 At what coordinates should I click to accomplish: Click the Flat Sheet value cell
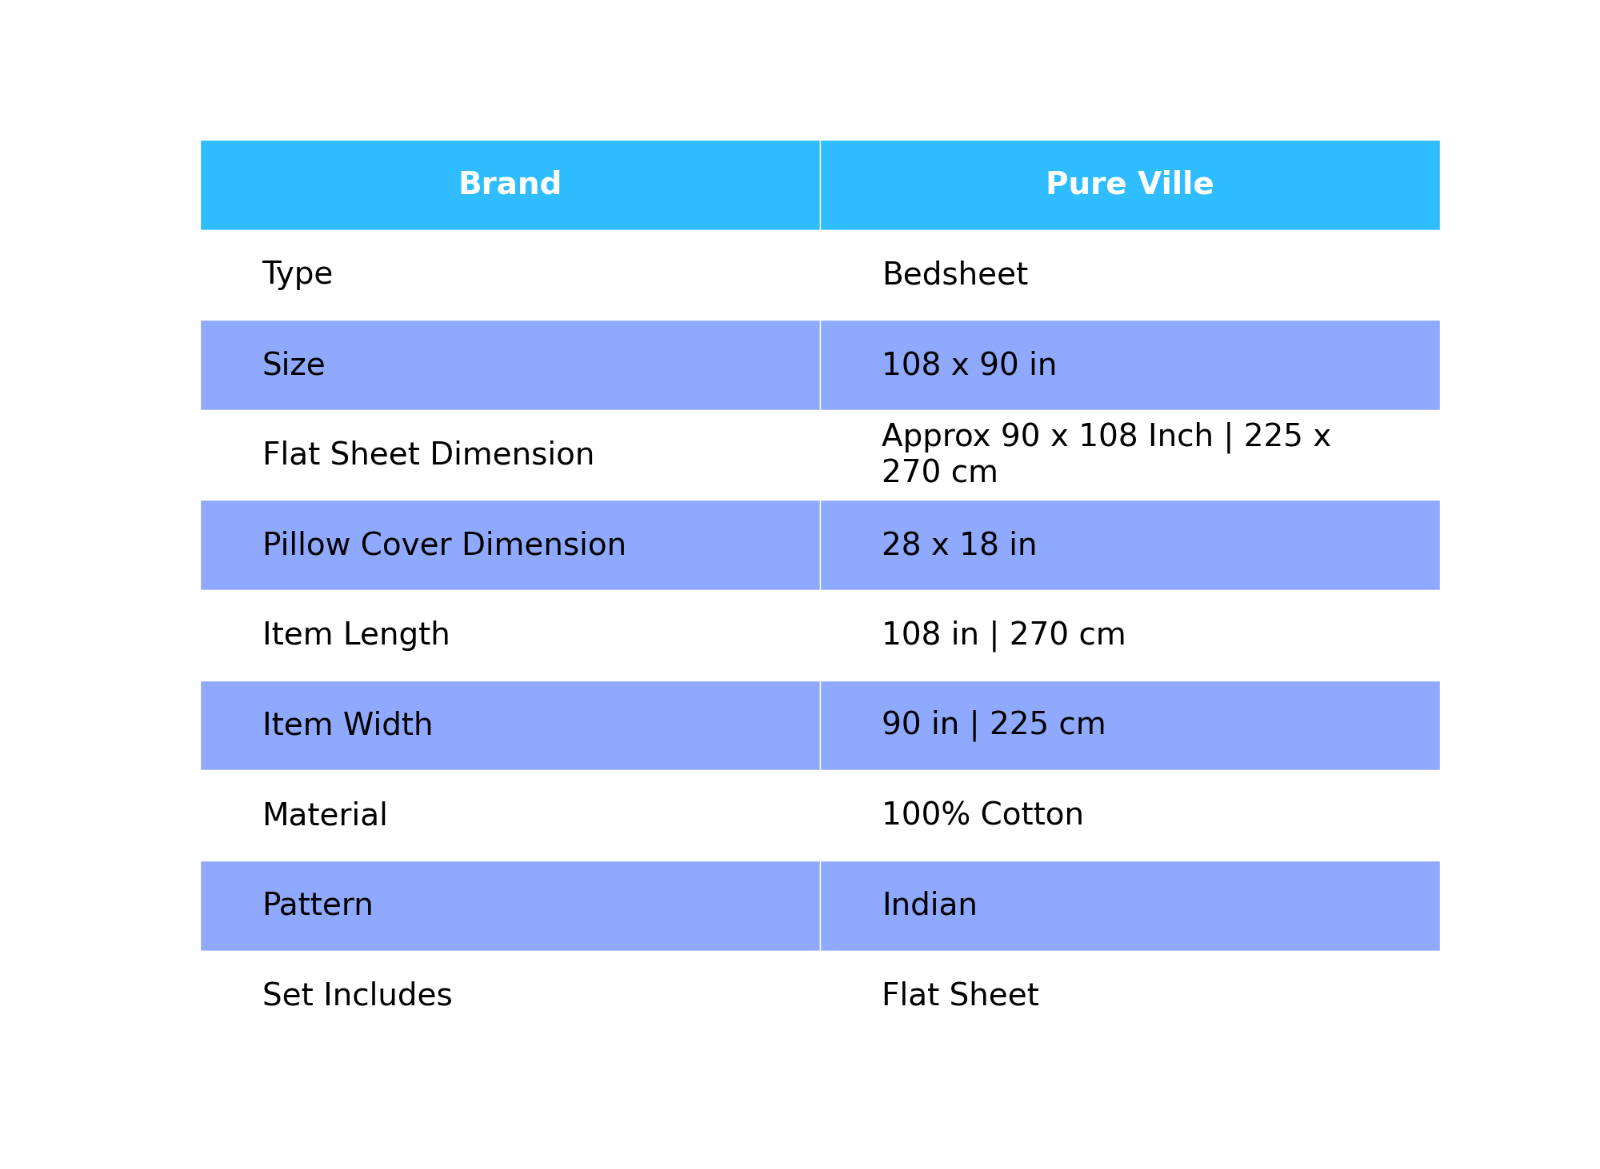coord(1130,995)
